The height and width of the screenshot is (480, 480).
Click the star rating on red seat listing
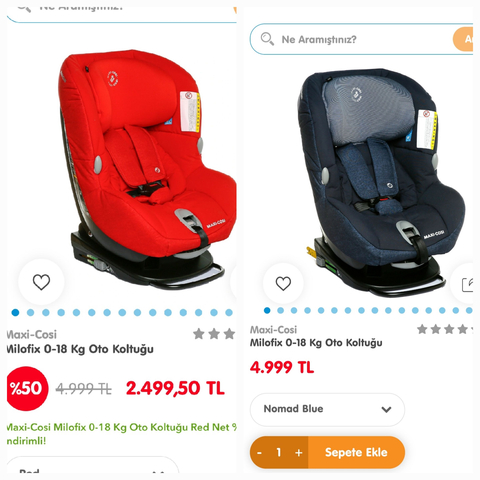click(214, 334)
